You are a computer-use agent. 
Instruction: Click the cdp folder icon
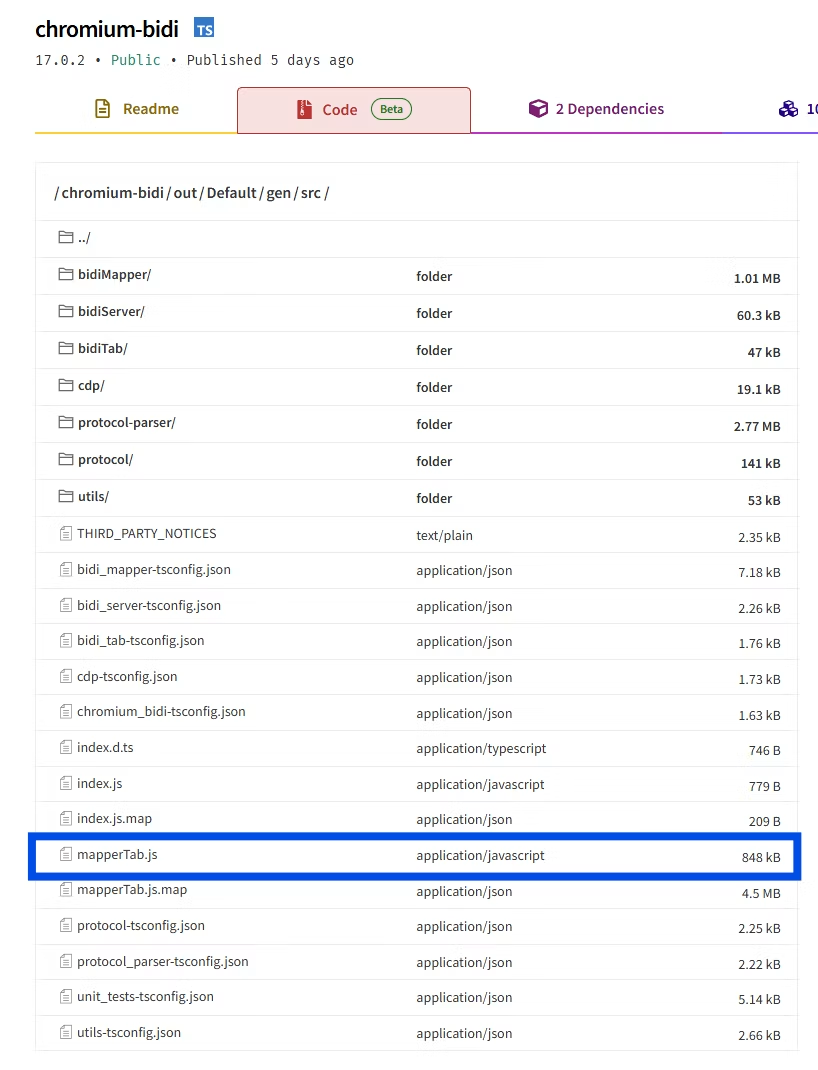point(66,385)
